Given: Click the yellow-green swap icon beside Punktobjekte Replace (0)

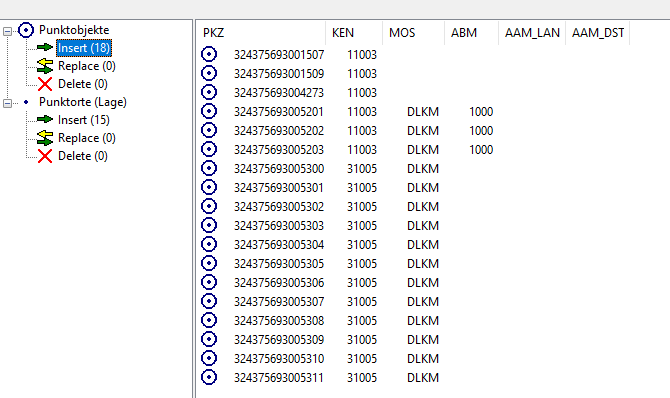Looking at the screenshot, I should pyautogui.click(x=45, y=66).
